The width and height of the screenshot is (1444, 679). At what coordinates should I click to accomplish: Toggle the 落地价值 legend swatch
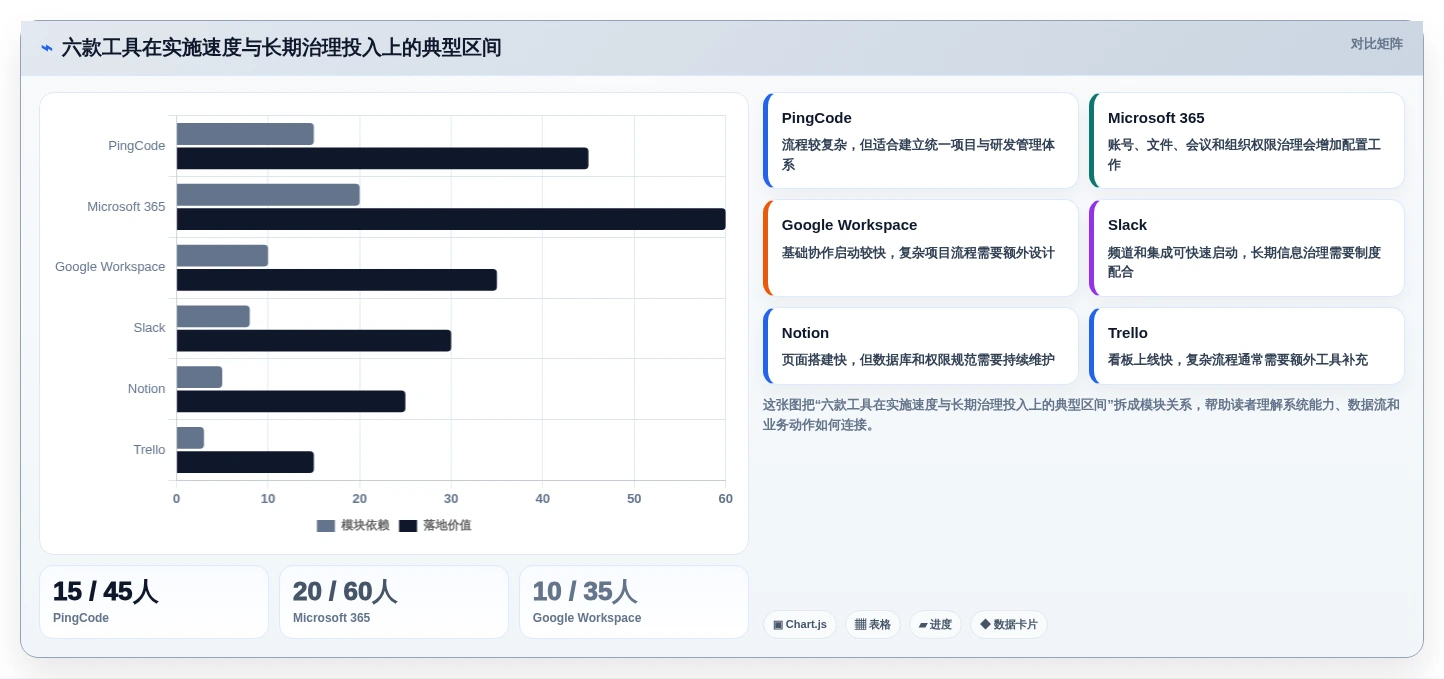tap(408, 526)
